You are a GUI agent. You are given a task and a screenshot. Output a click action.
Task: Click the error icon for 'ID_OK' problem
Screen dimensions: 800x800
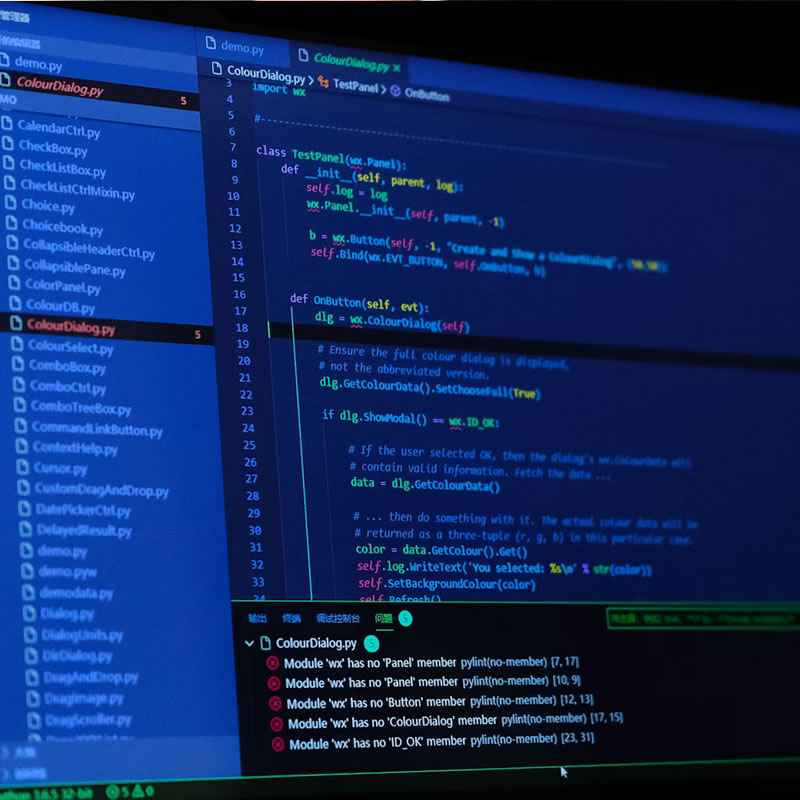click(277, 744)
